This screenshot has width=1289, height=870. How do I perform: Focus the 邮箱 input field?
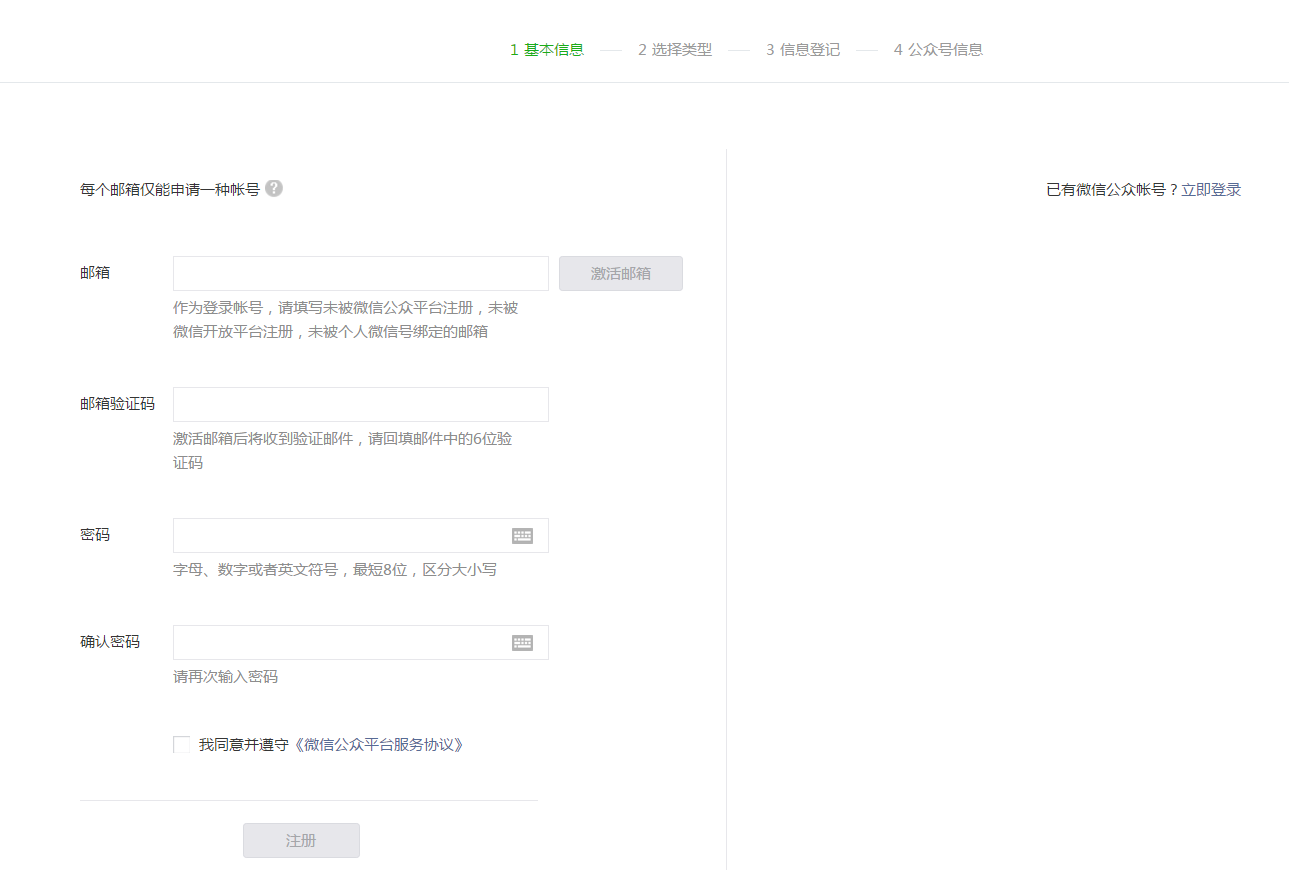[360, 274]
